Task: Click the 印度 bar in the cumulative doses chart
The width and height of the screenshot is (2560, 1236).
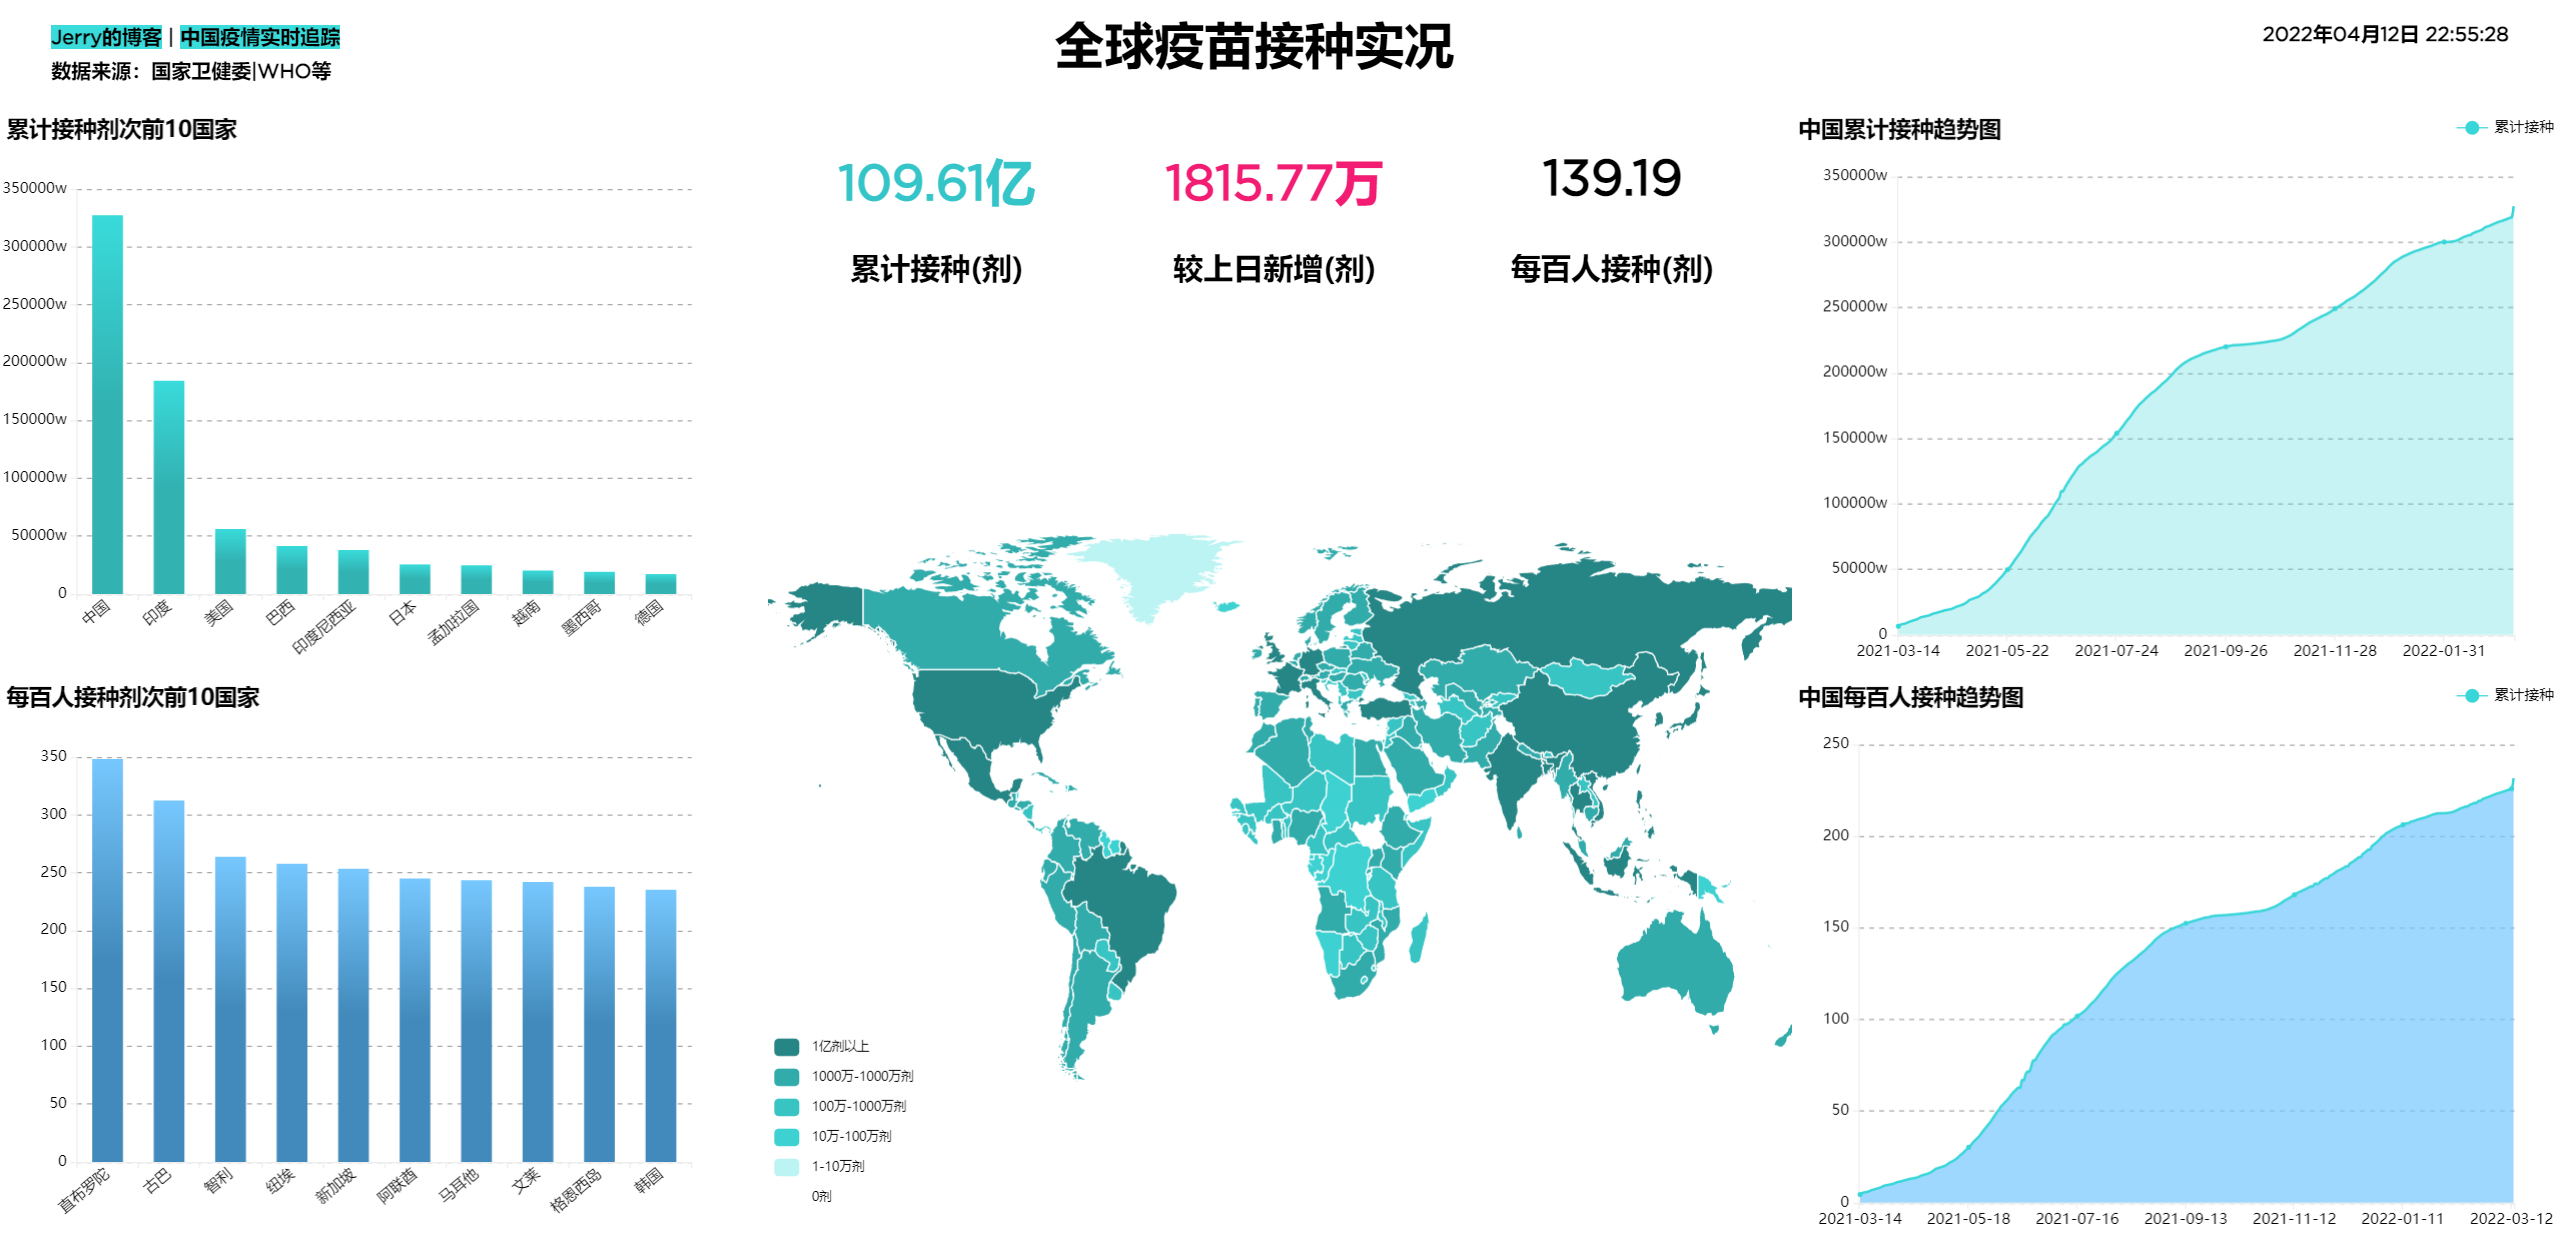Action: pyautogui.click(x=169, y=487)
